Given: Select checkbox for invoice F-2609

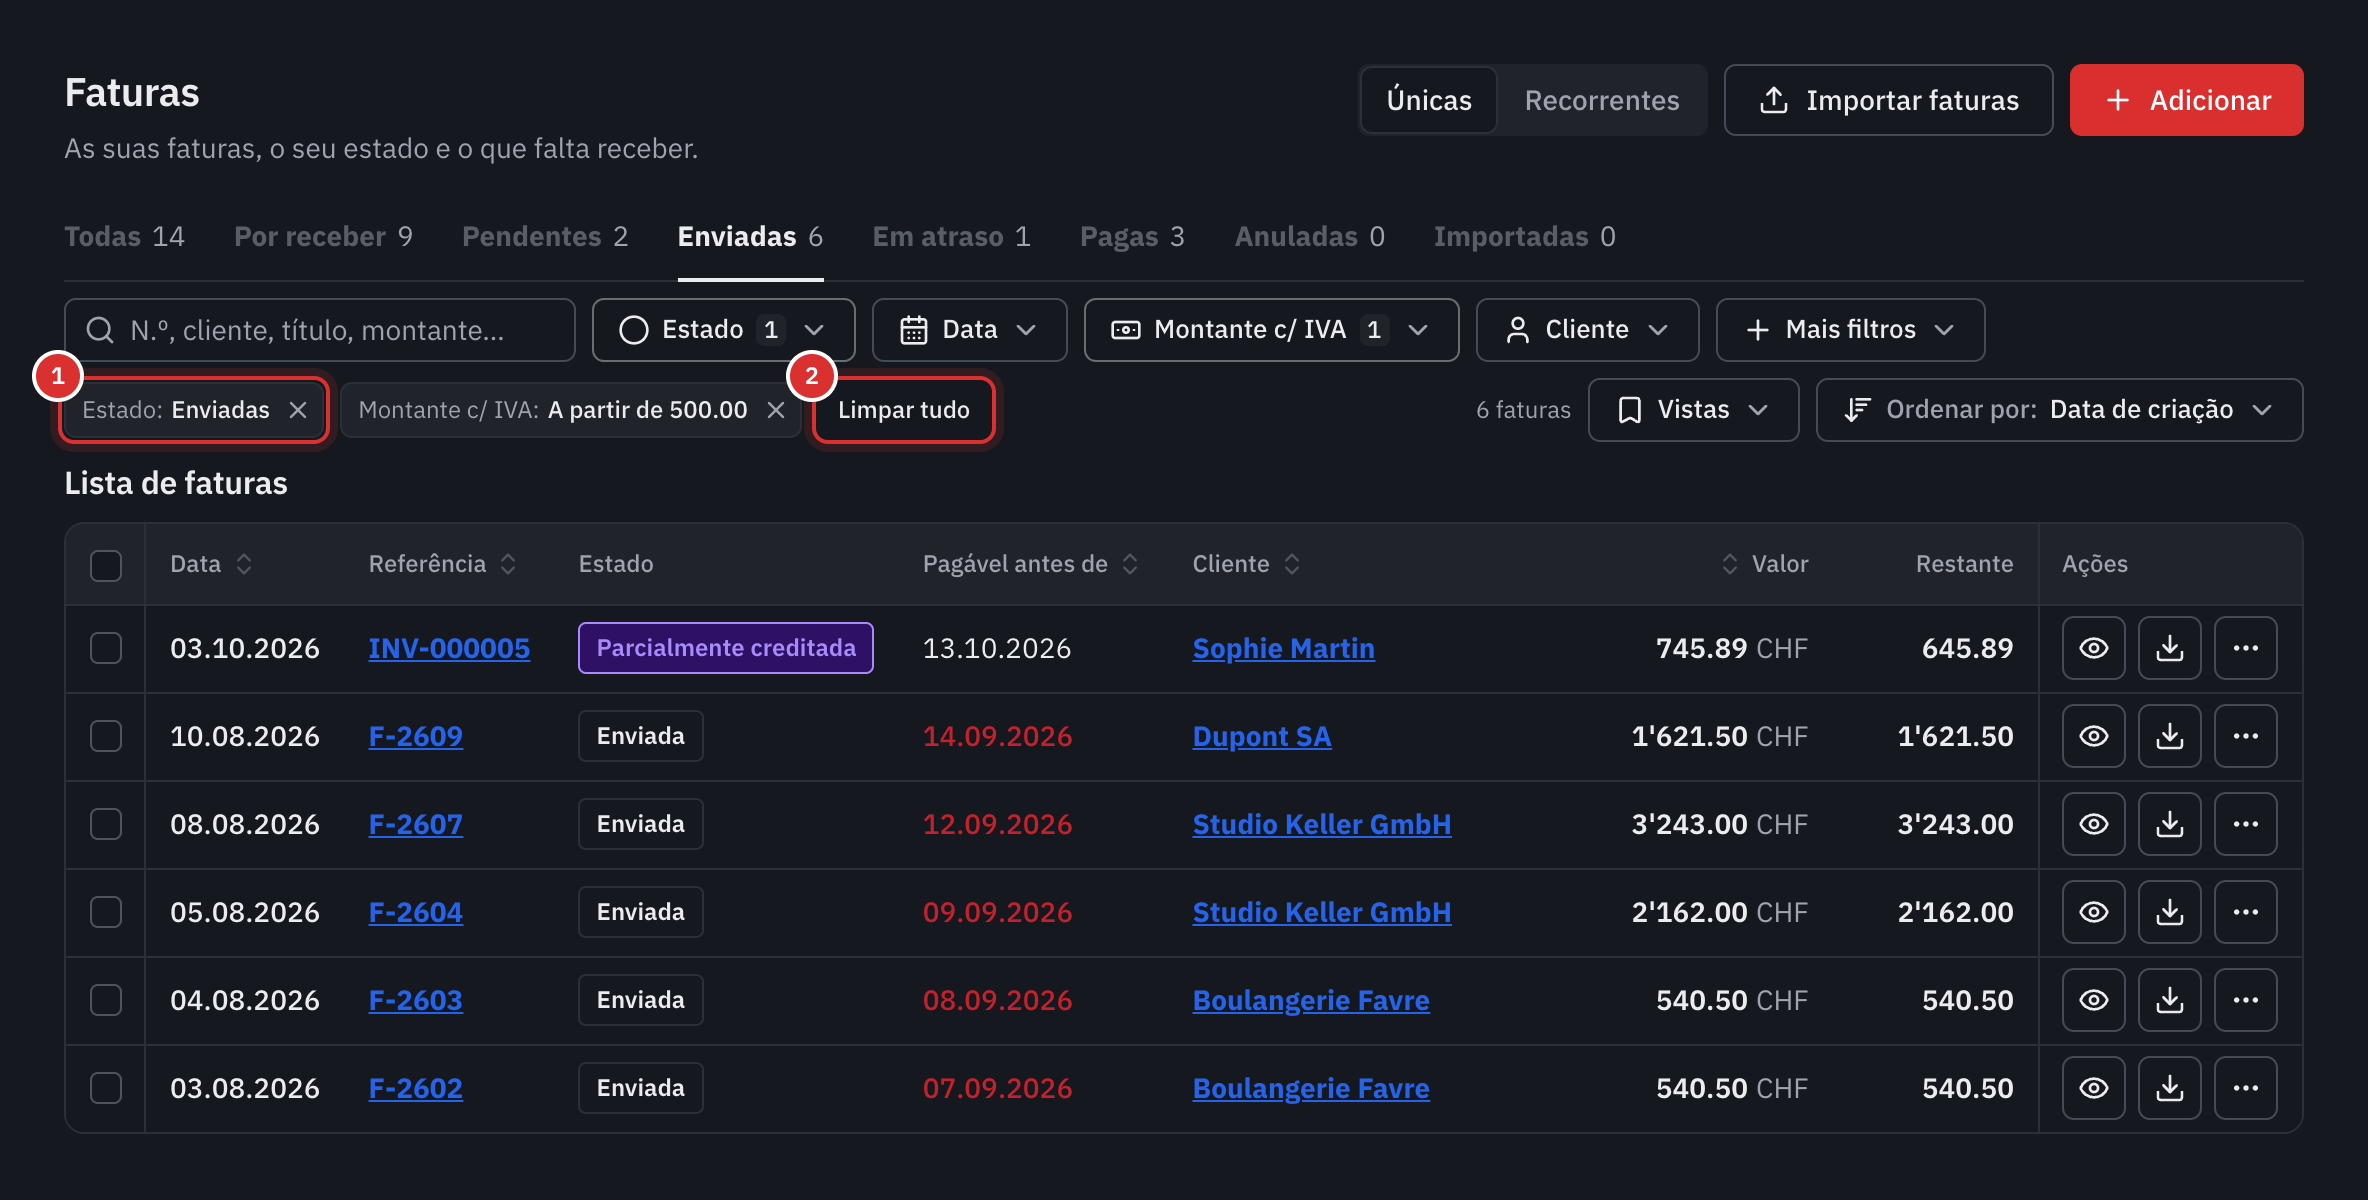Looking at the screenshot, I should click(x=106, y=736).
